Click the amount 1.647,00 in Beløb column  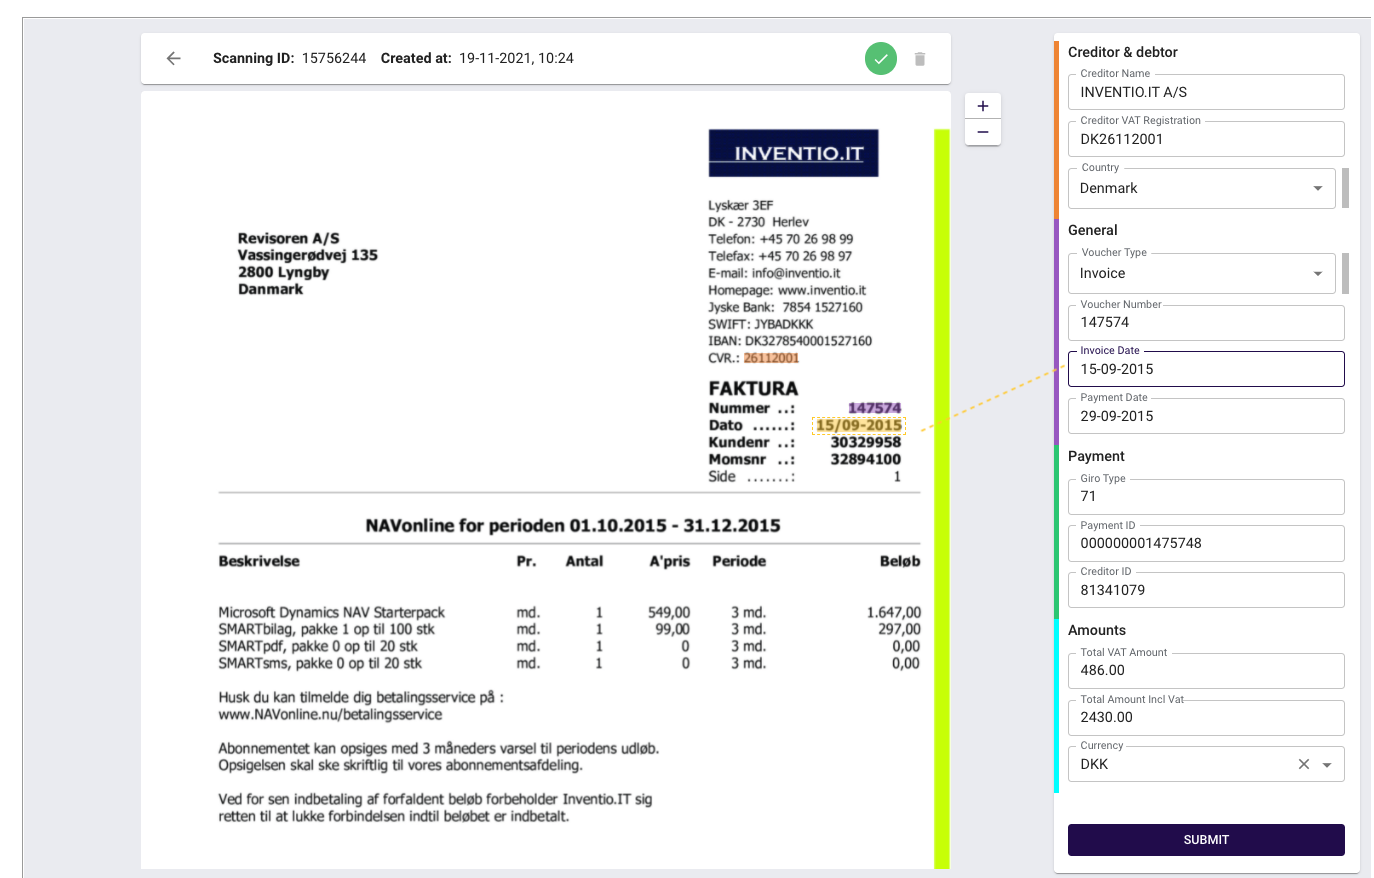894,612
